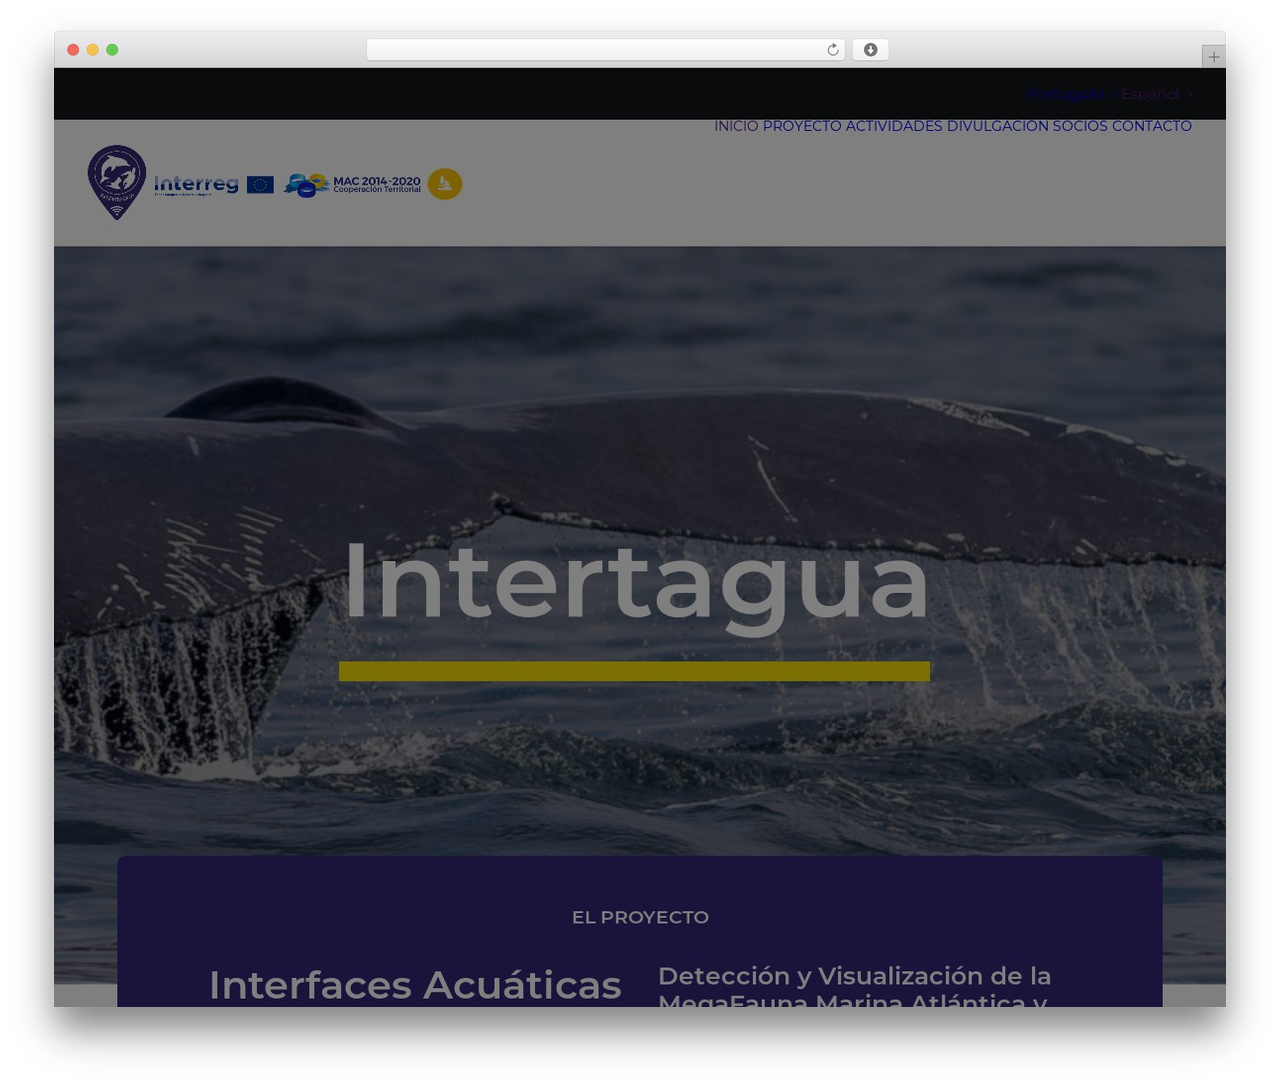Image resolution: width=1280 pixels, height=1084 pixels.
Task: Close the browser window with red button
Action: [x=73, y=50]
